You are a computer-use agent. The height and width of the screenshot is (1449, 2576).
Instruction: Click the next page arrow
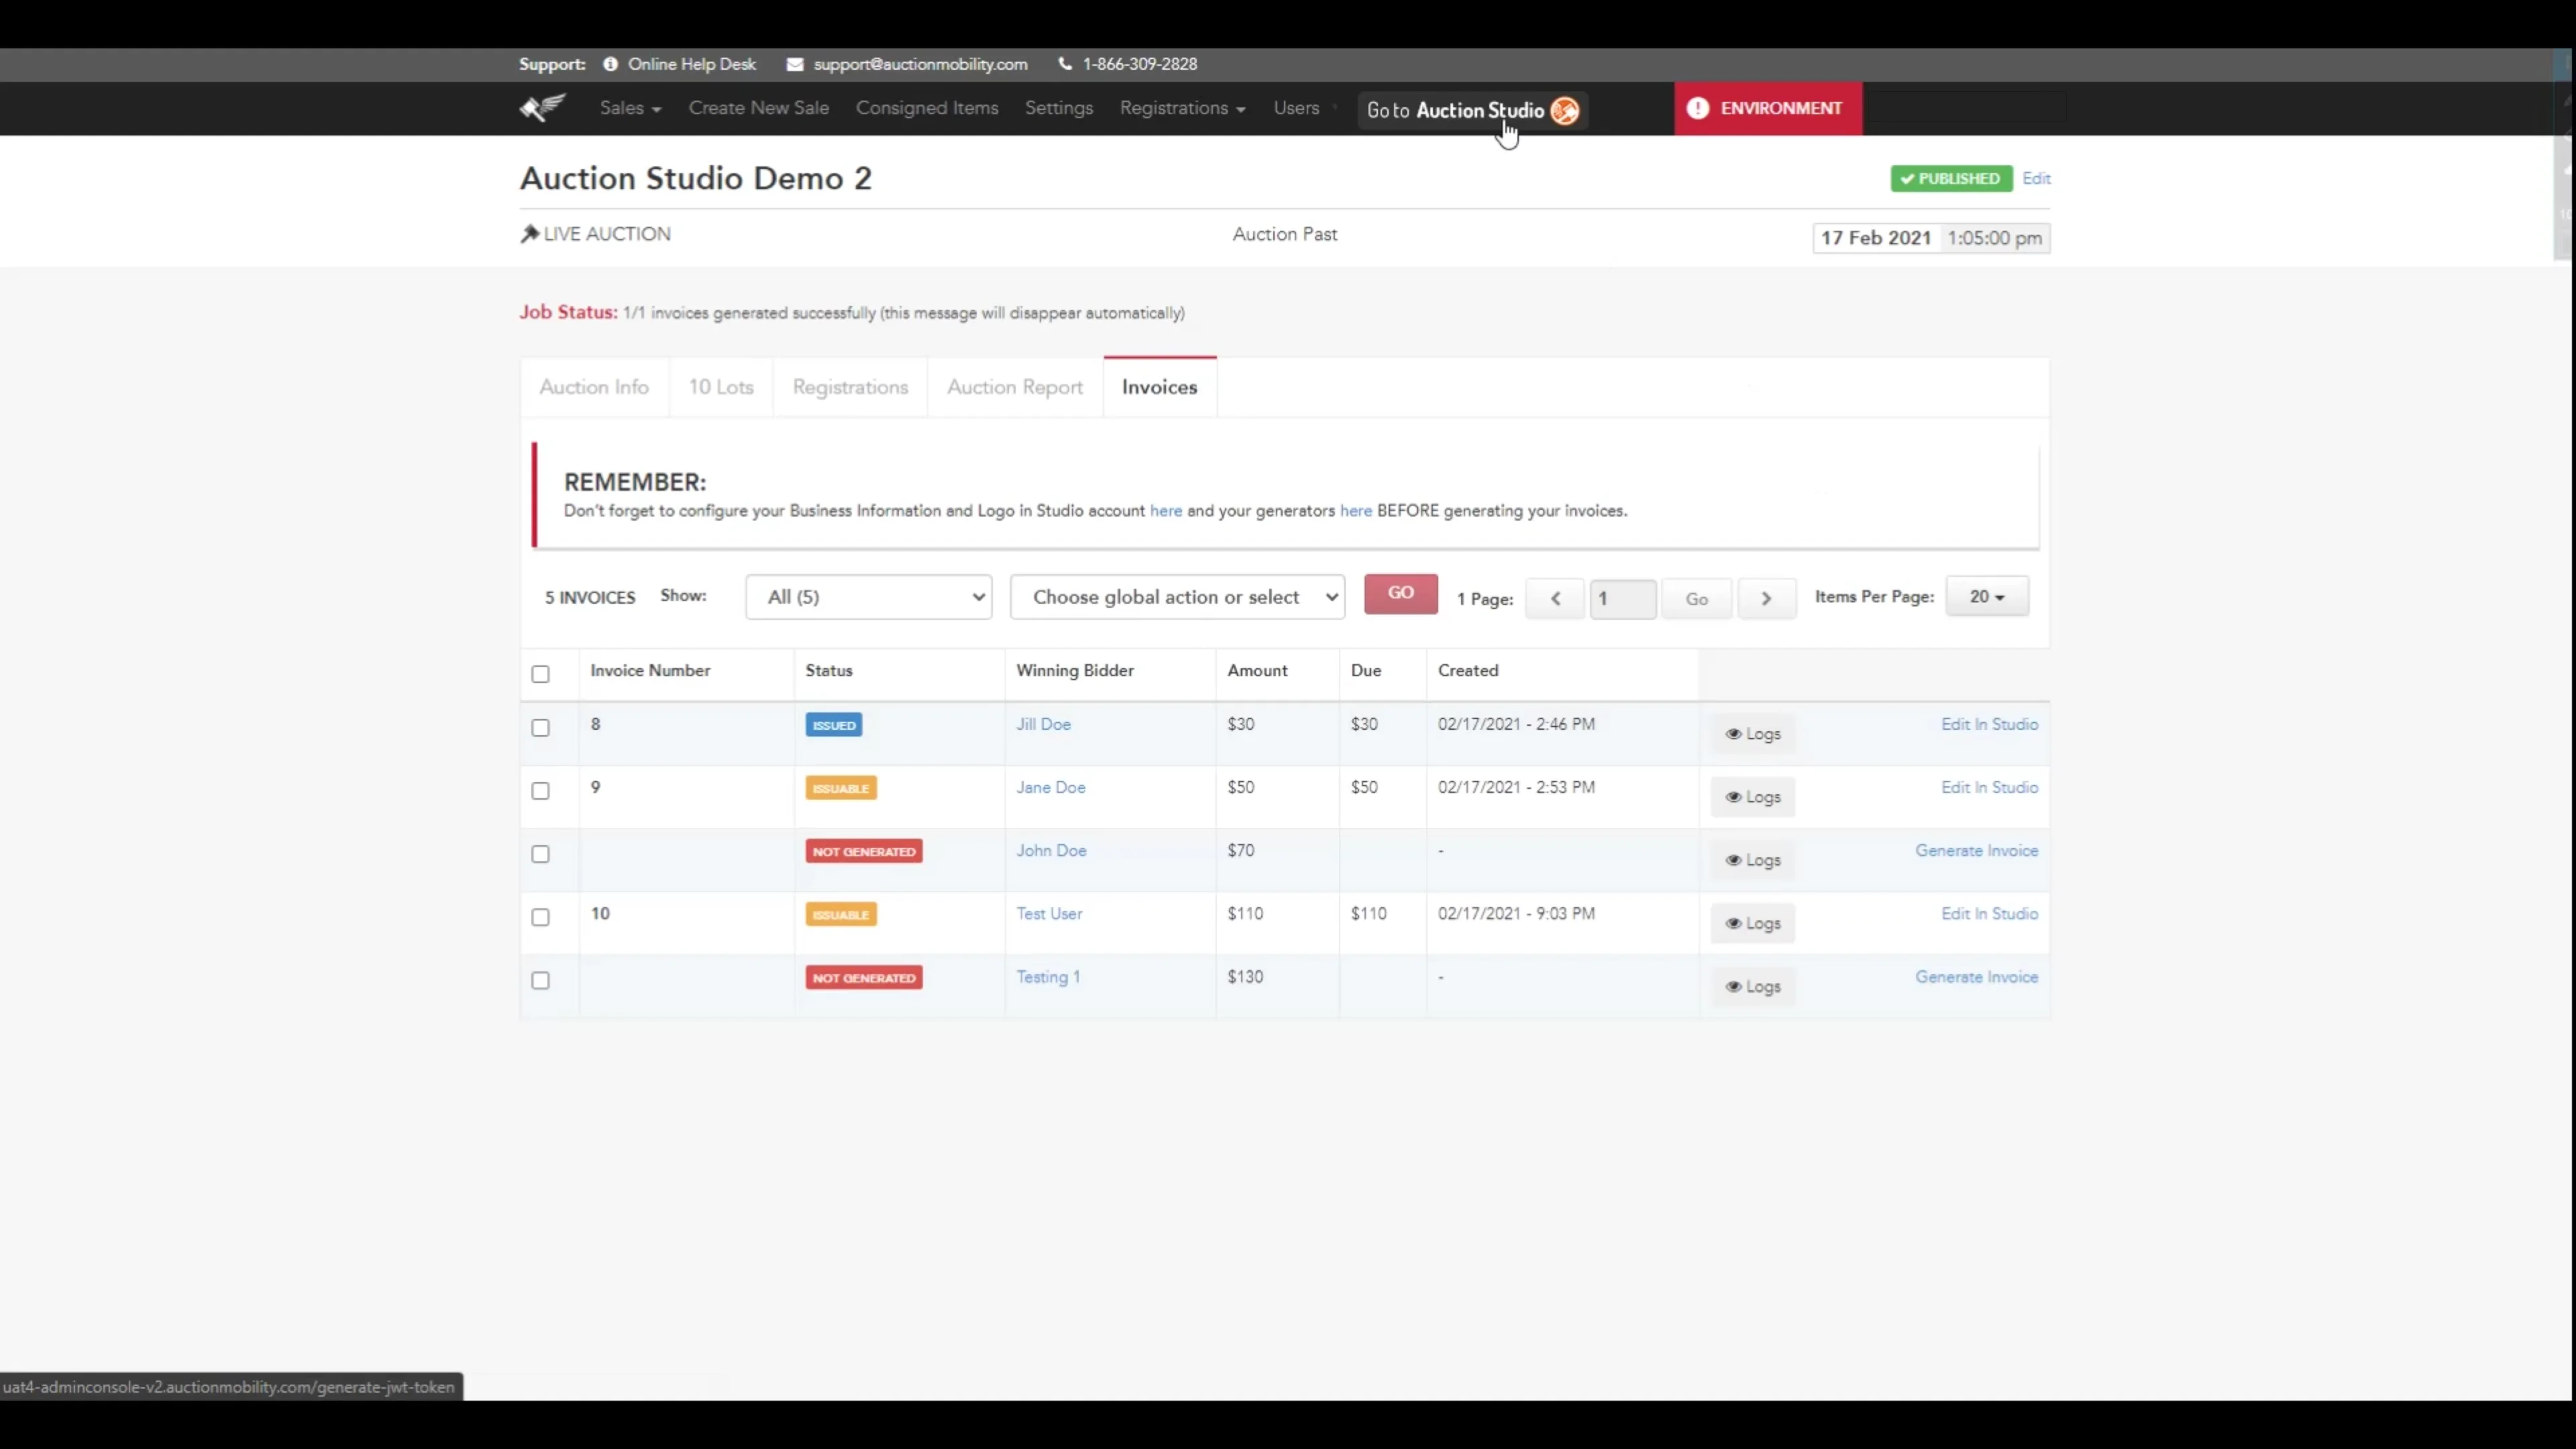[1766, 598]
